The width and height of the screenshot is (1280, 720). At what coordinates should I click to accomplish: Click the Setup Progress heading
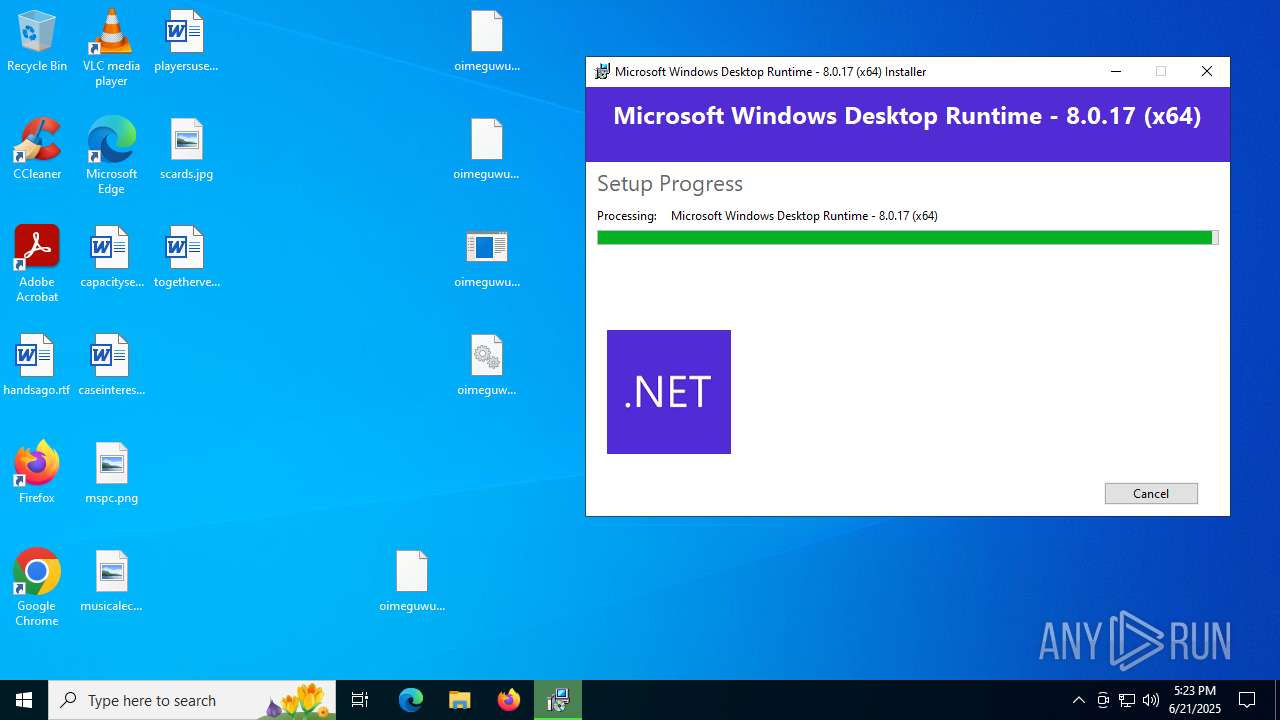670,183
